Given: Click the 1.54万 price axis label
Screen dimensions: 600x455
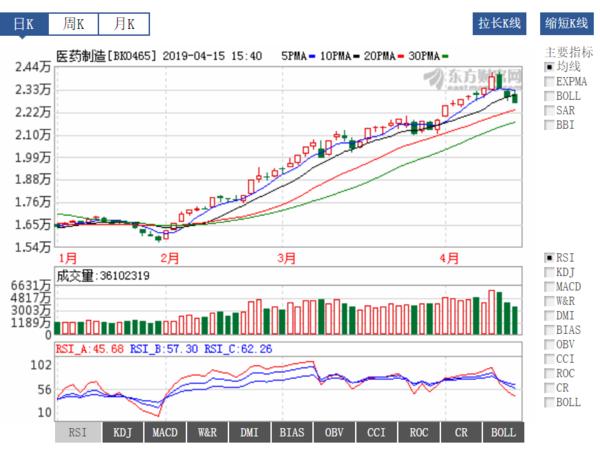Looking at the screenshot, I should [33, 247].
